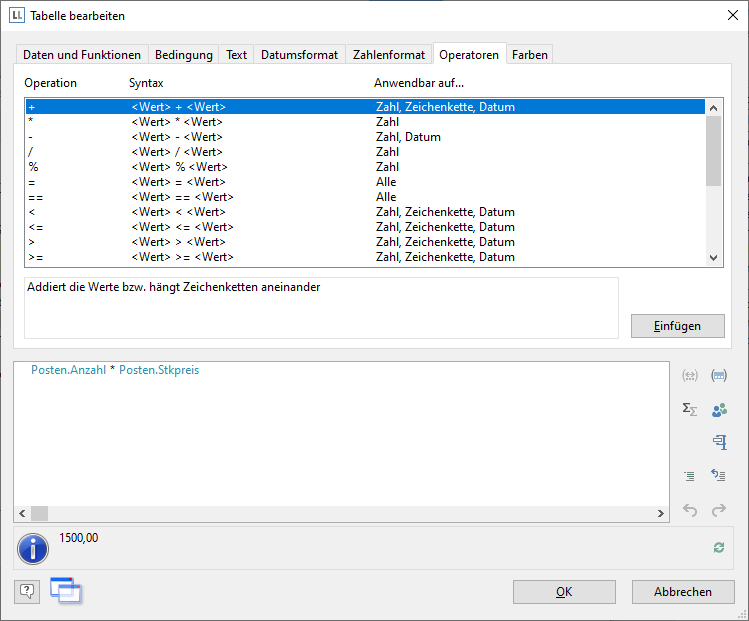The height and width of the screenshot is (621, 749).
Task: Click the parentheses insert icon beside the formula box
Action: [689, 376]
